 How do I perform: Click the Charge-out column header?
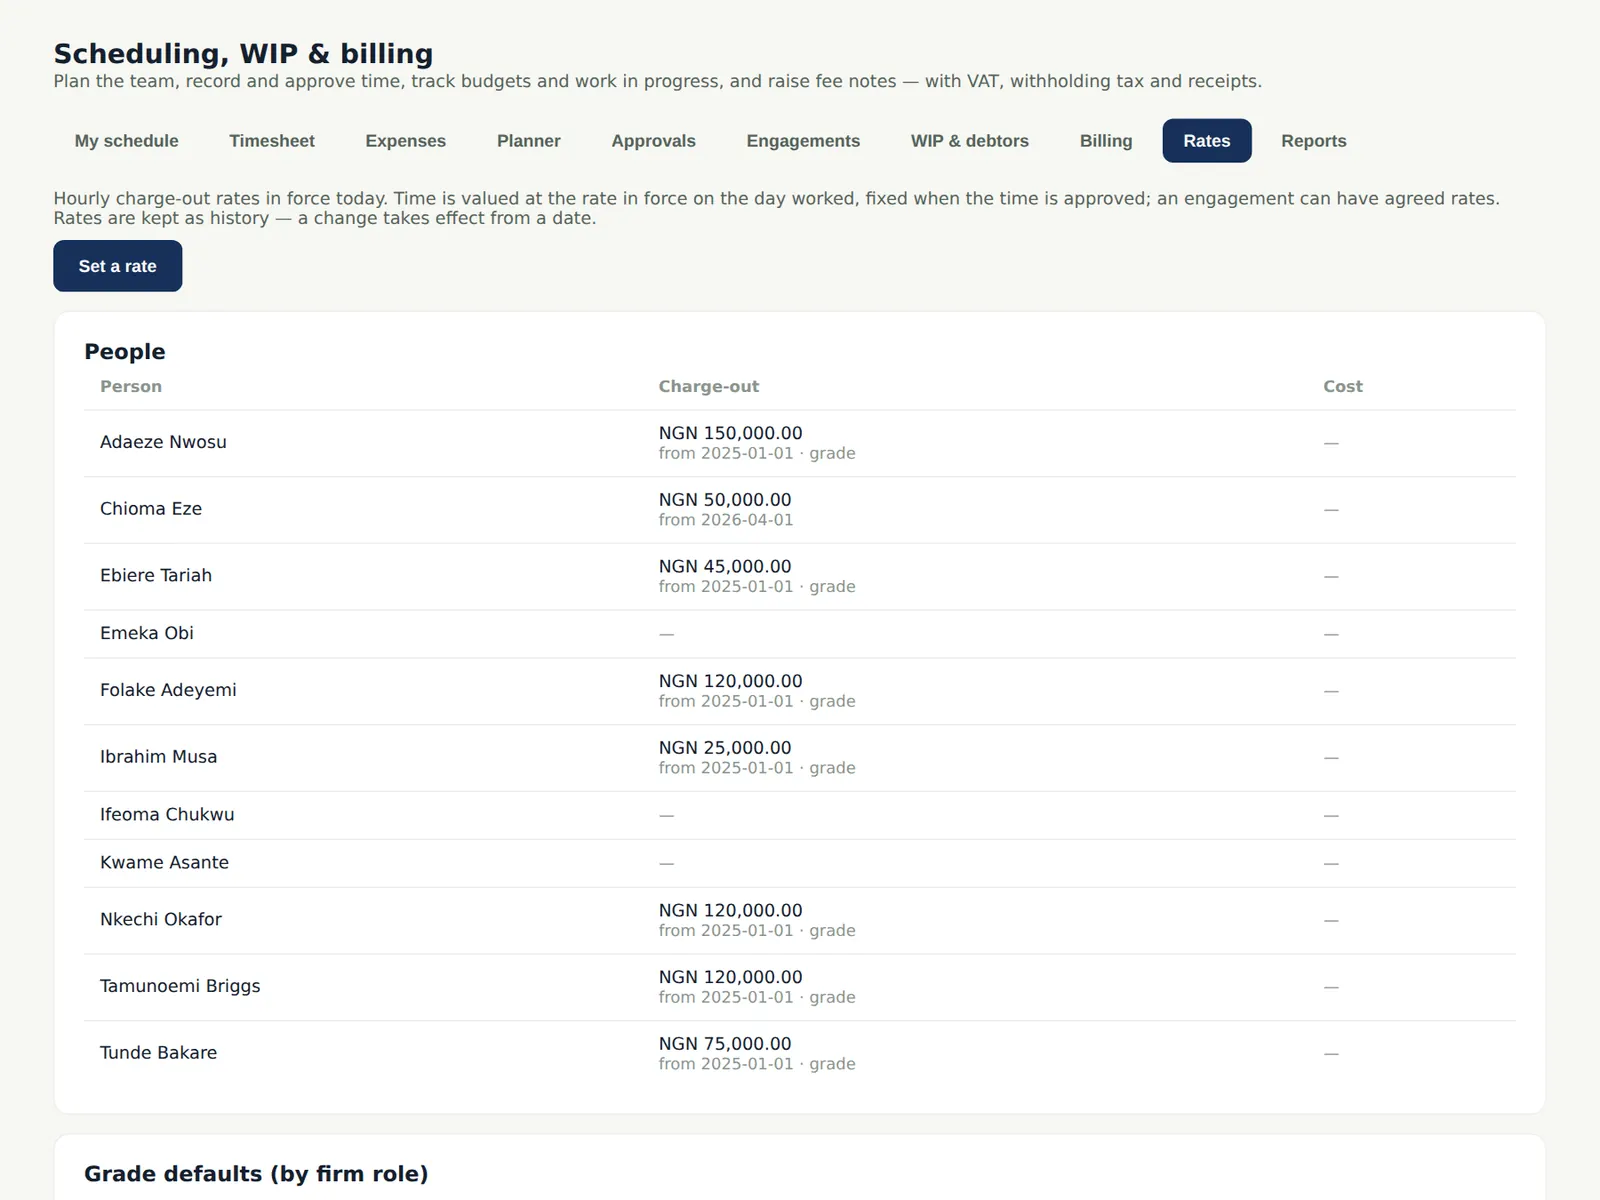(x=709, y=386)
